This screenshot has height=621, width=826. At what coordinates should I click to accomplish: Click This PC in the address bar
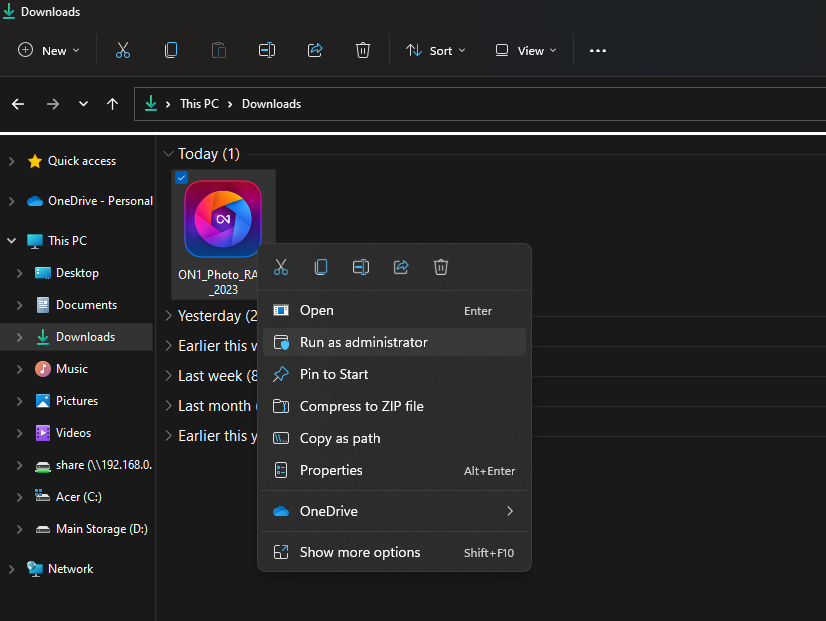[199, 104]
